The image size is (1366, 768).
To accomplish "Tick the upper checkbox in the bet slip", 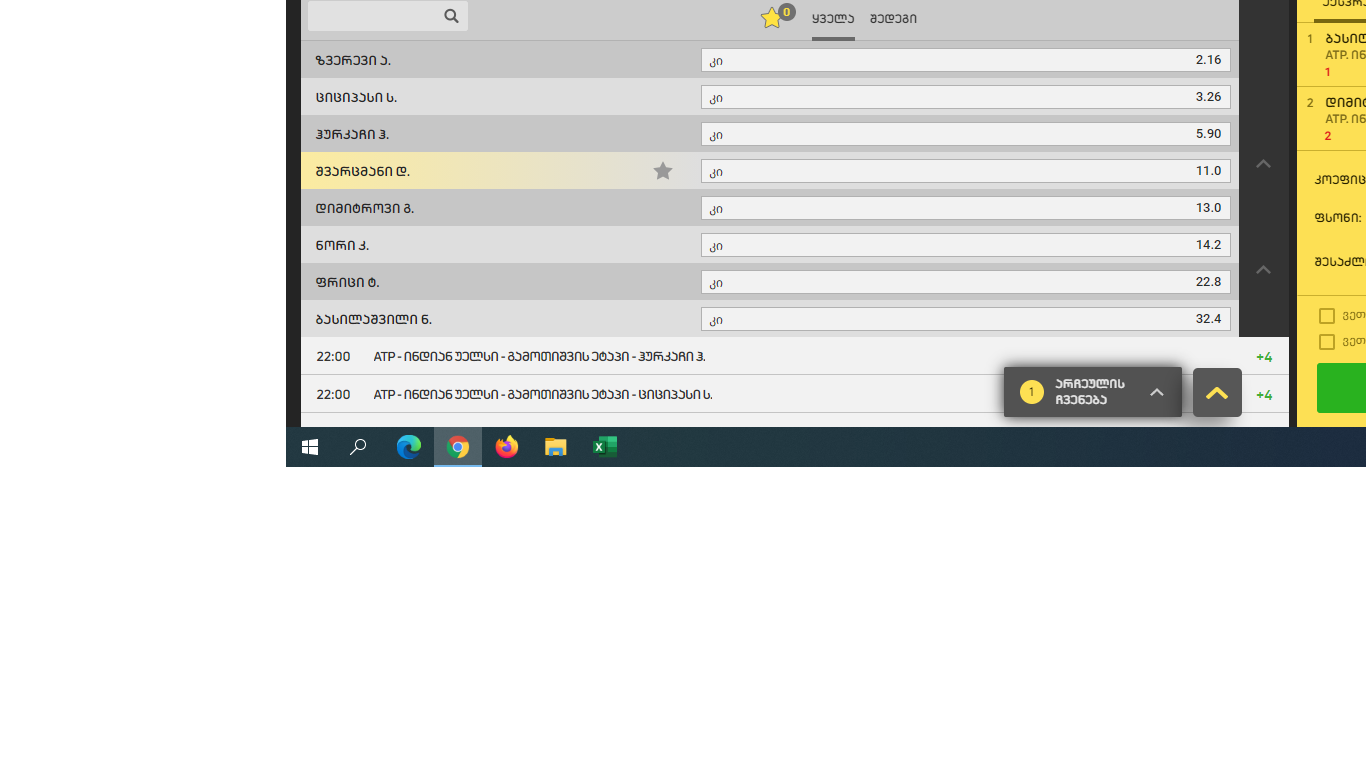I will [x=1327, y=316].
